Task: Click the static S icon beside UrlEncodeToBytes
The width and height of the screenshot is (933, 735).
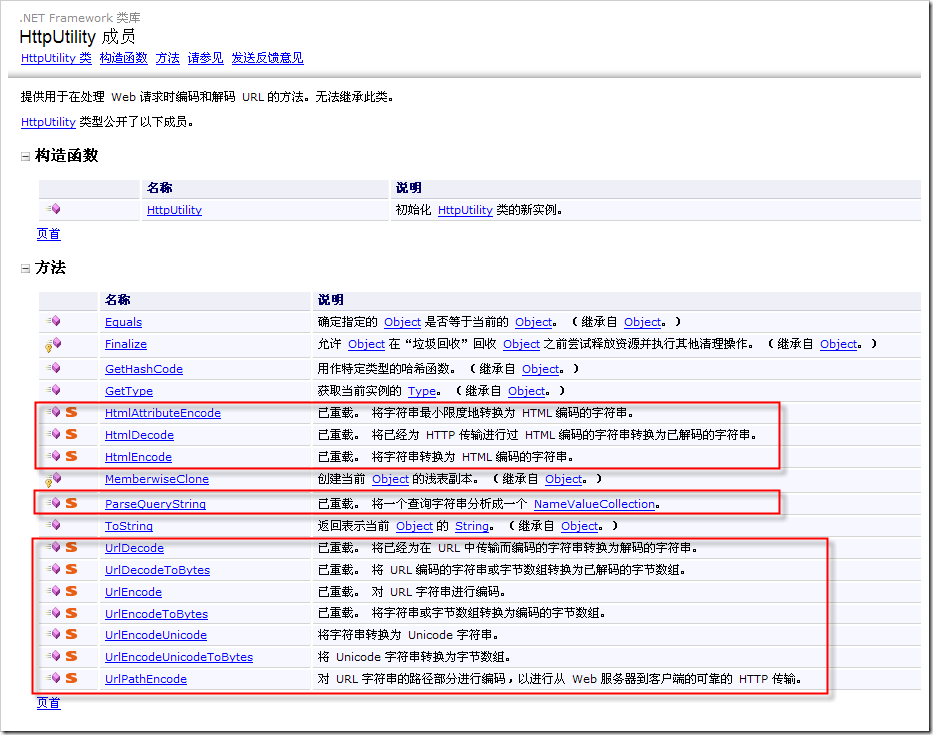Action: click(x=71, y=612)
